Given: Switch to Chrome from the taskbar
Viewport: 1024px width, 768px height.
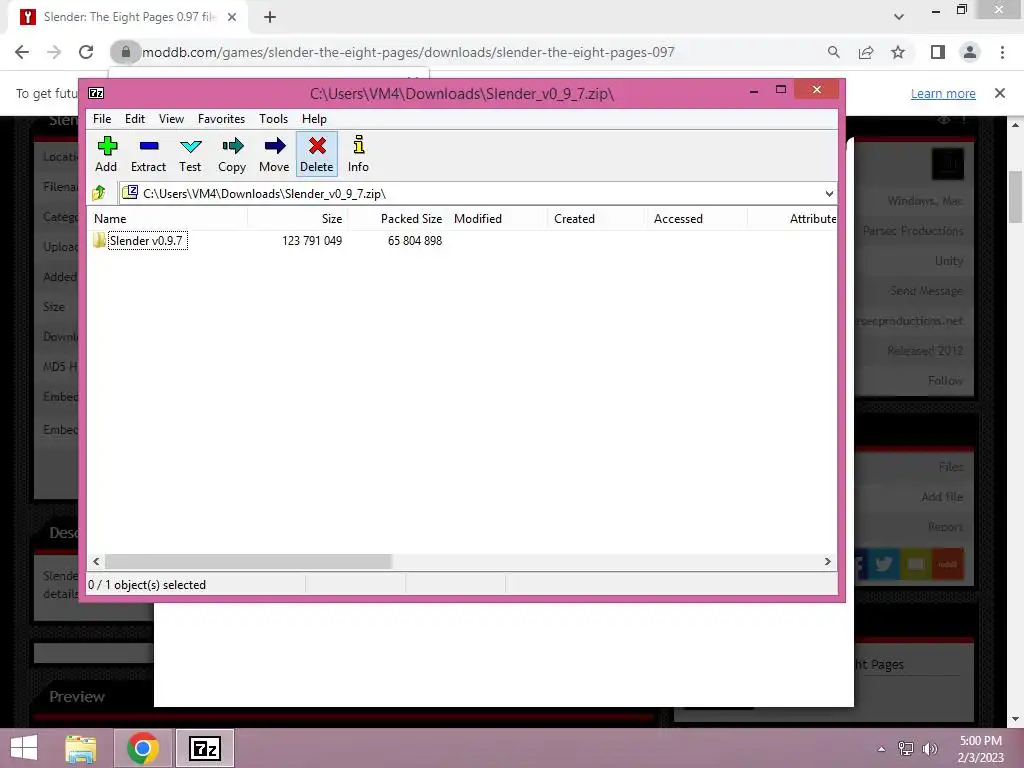Looking at the screenshot, I should (142, 748).
